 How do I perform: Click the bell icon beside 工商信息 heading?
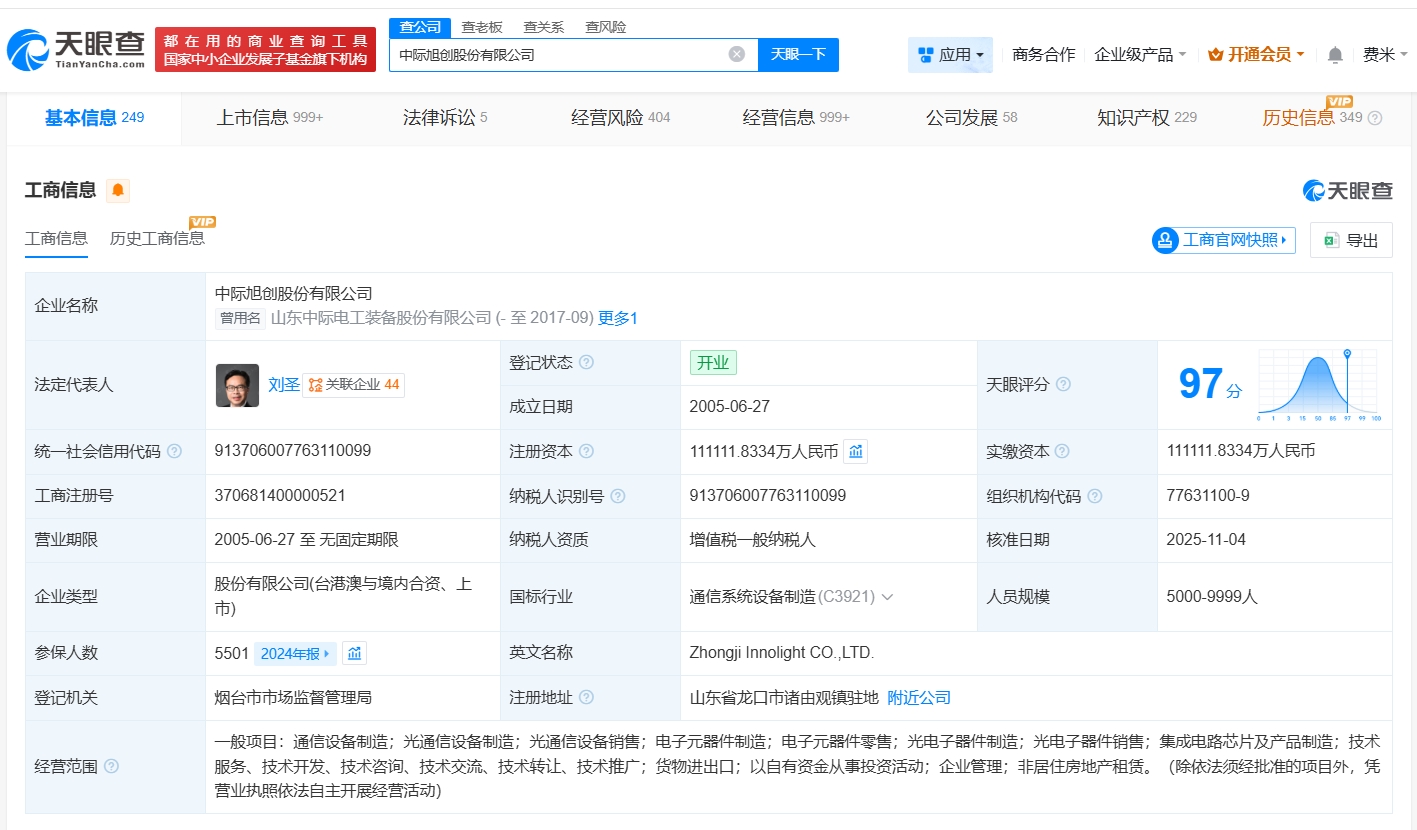(x=117, y=190)
